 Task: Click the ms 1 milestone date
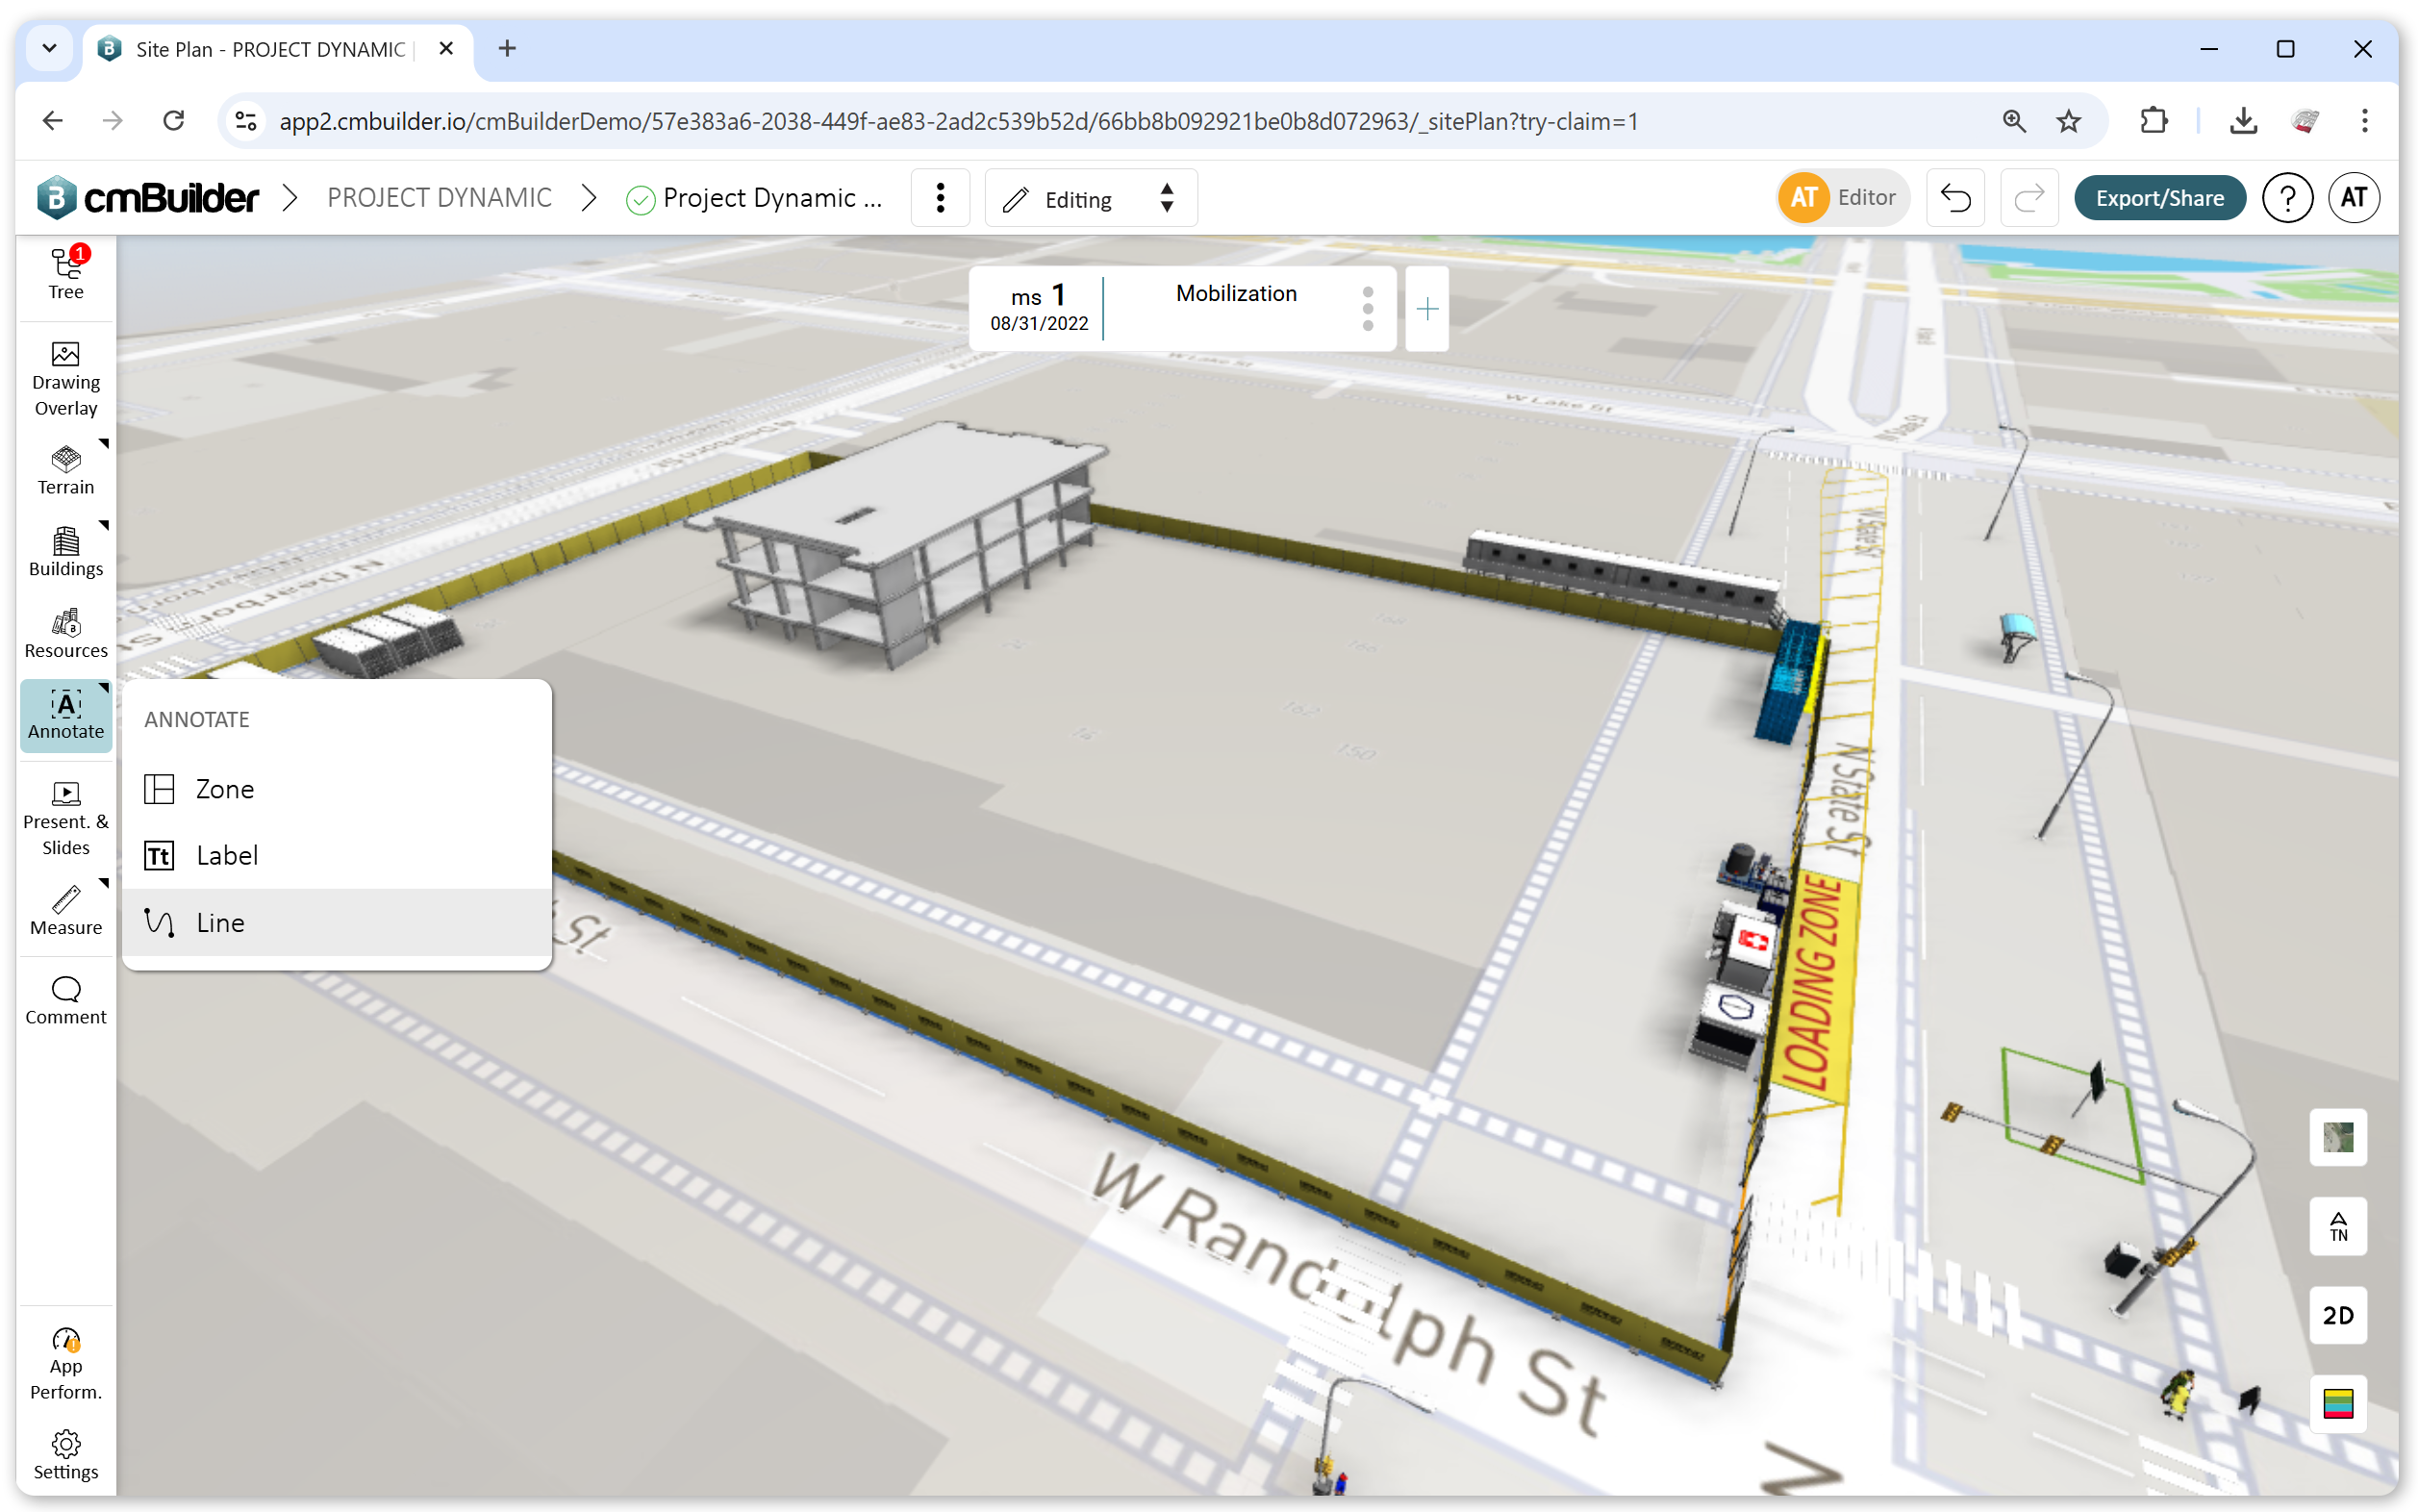(x=1039, y=323)
